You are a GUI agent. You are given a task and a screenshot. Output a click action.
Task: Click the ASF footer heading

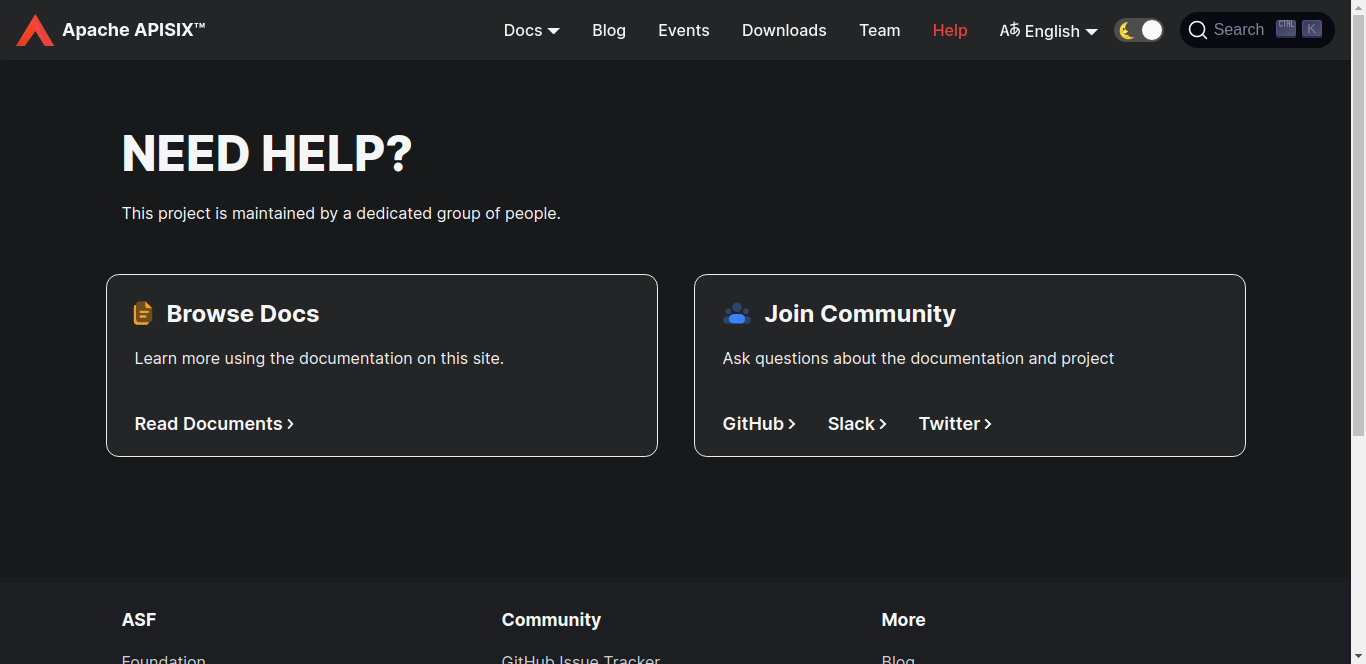(x=139, y=620)
